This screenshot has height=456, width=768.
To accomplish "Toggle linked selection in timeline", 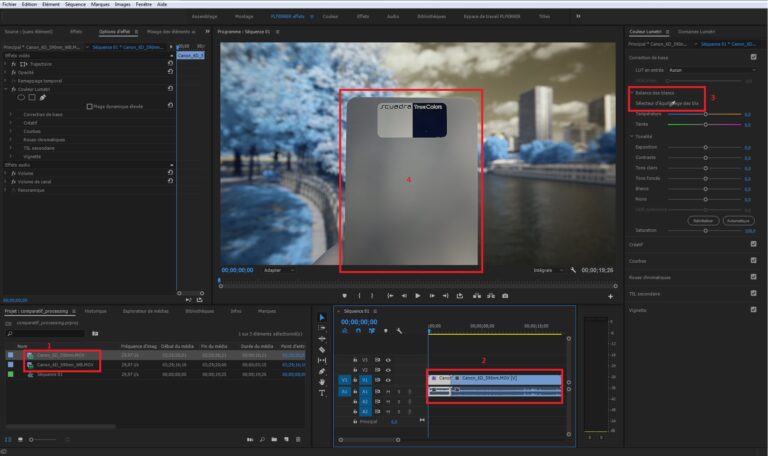I will coord(372,331).
